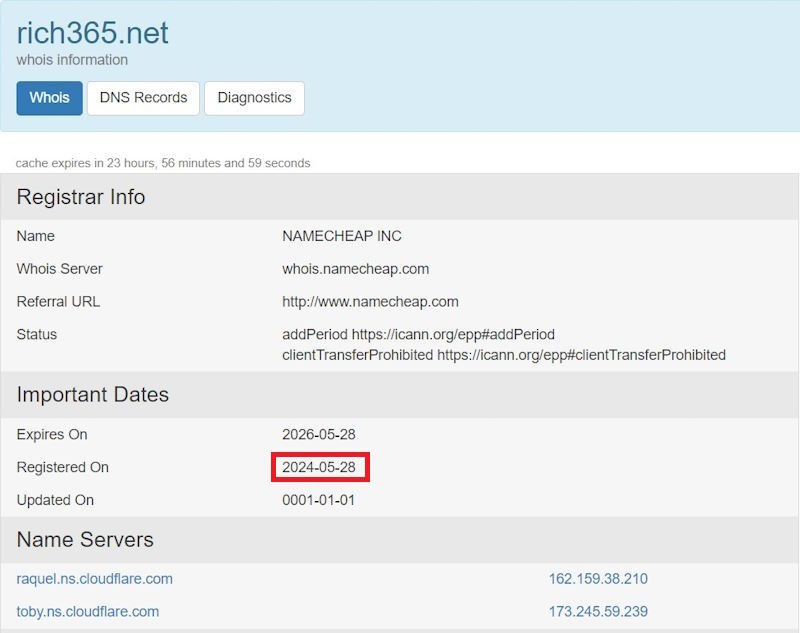
Task: Open the Diagnostics tab
Action: [x=254, y=98]
